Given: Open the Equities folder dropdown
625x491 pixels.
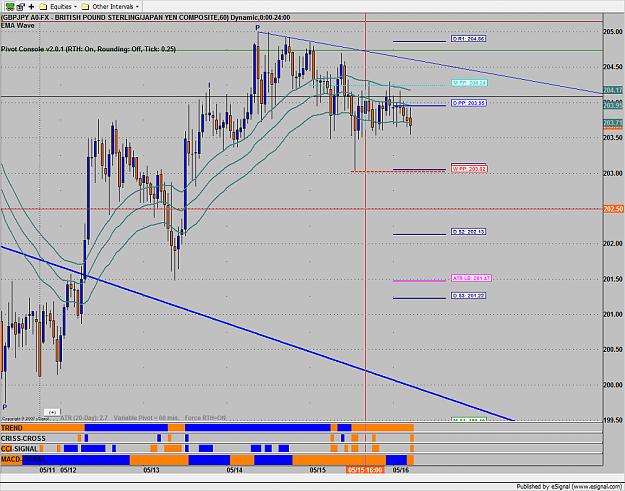Looking at the screenshot, I should pyautogui.click(x=58, y=7).
